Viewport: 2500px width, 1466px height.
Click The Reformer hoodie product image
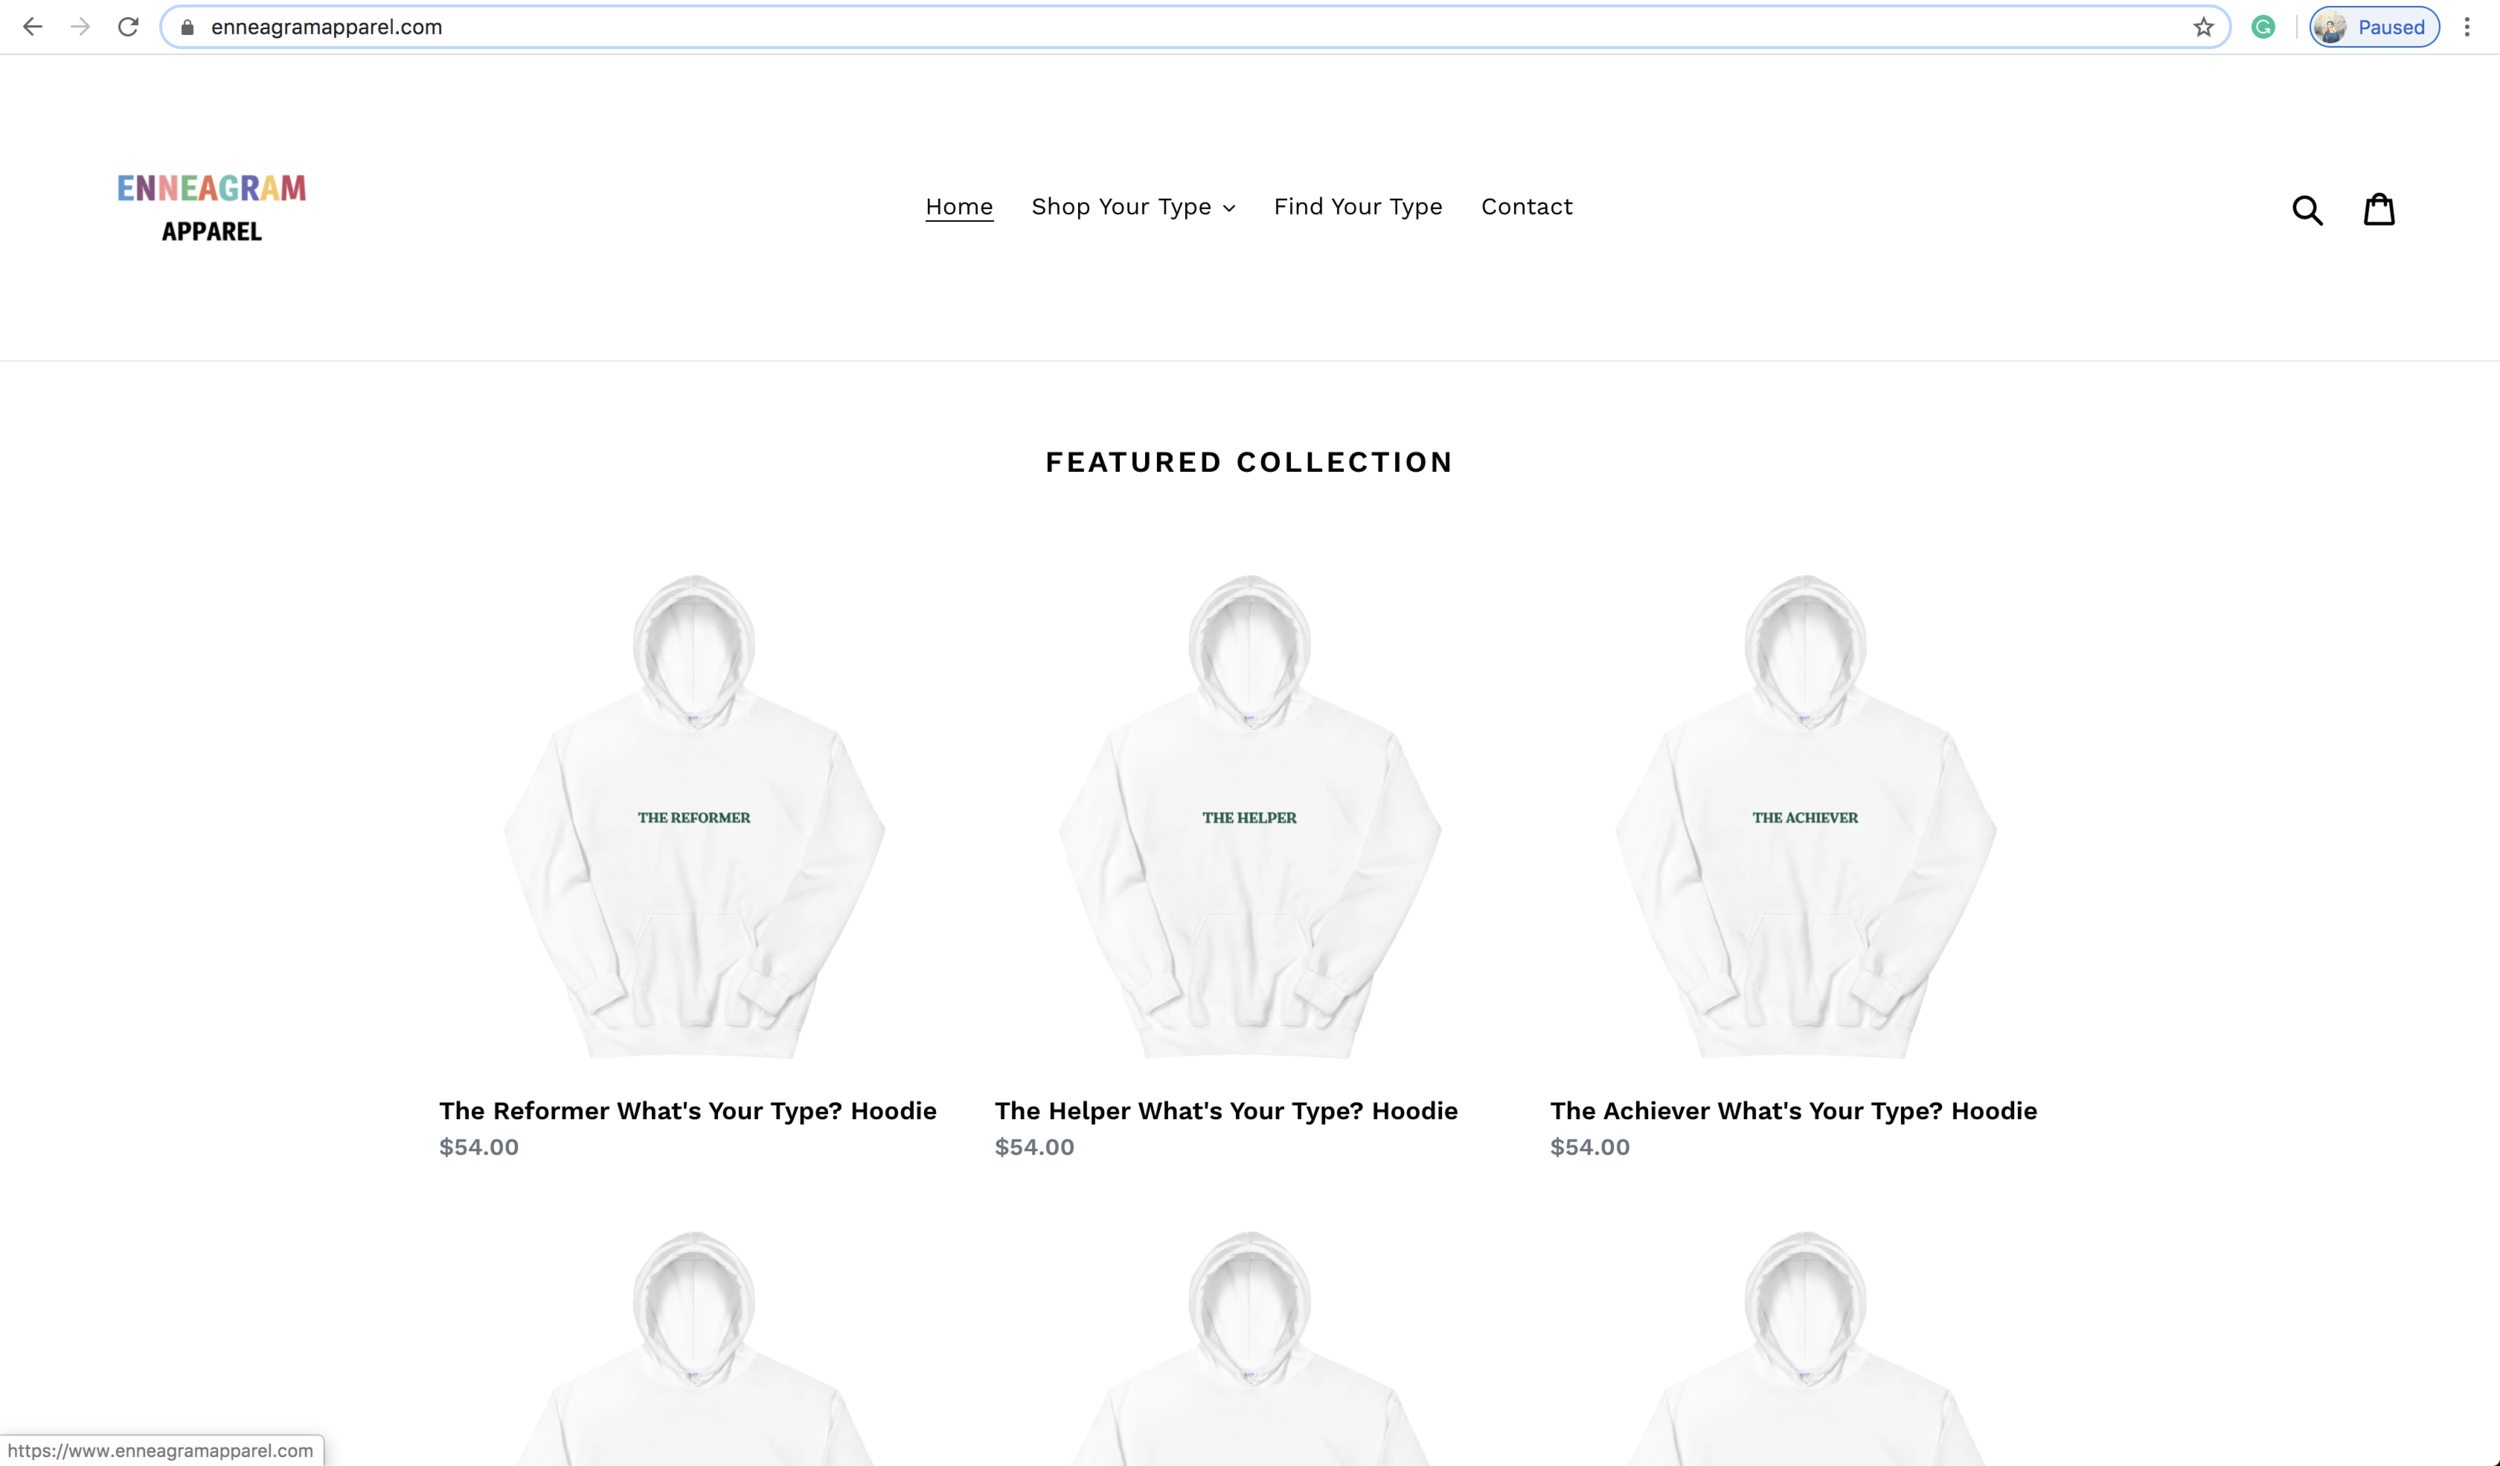[694, 815]
